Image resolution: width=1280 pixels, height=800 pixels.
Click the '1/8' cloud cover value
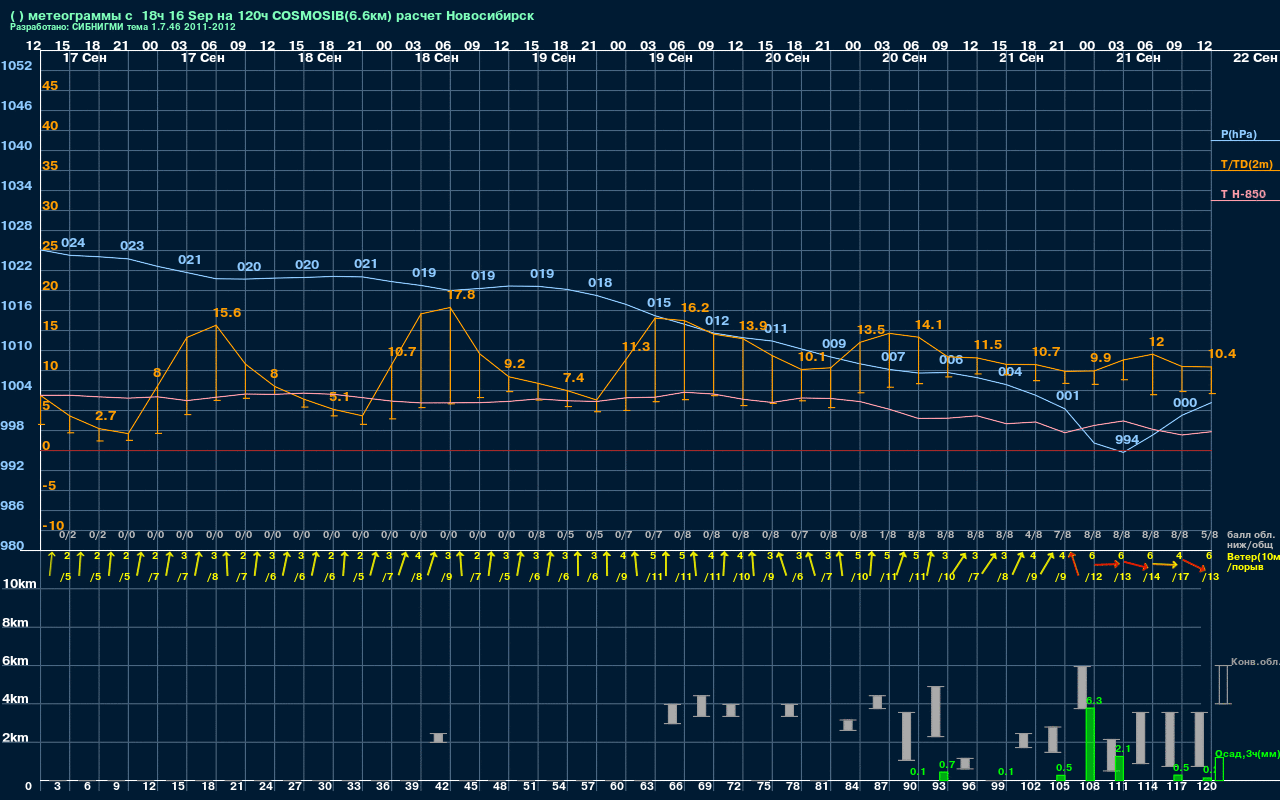click(x=887, y=535)
